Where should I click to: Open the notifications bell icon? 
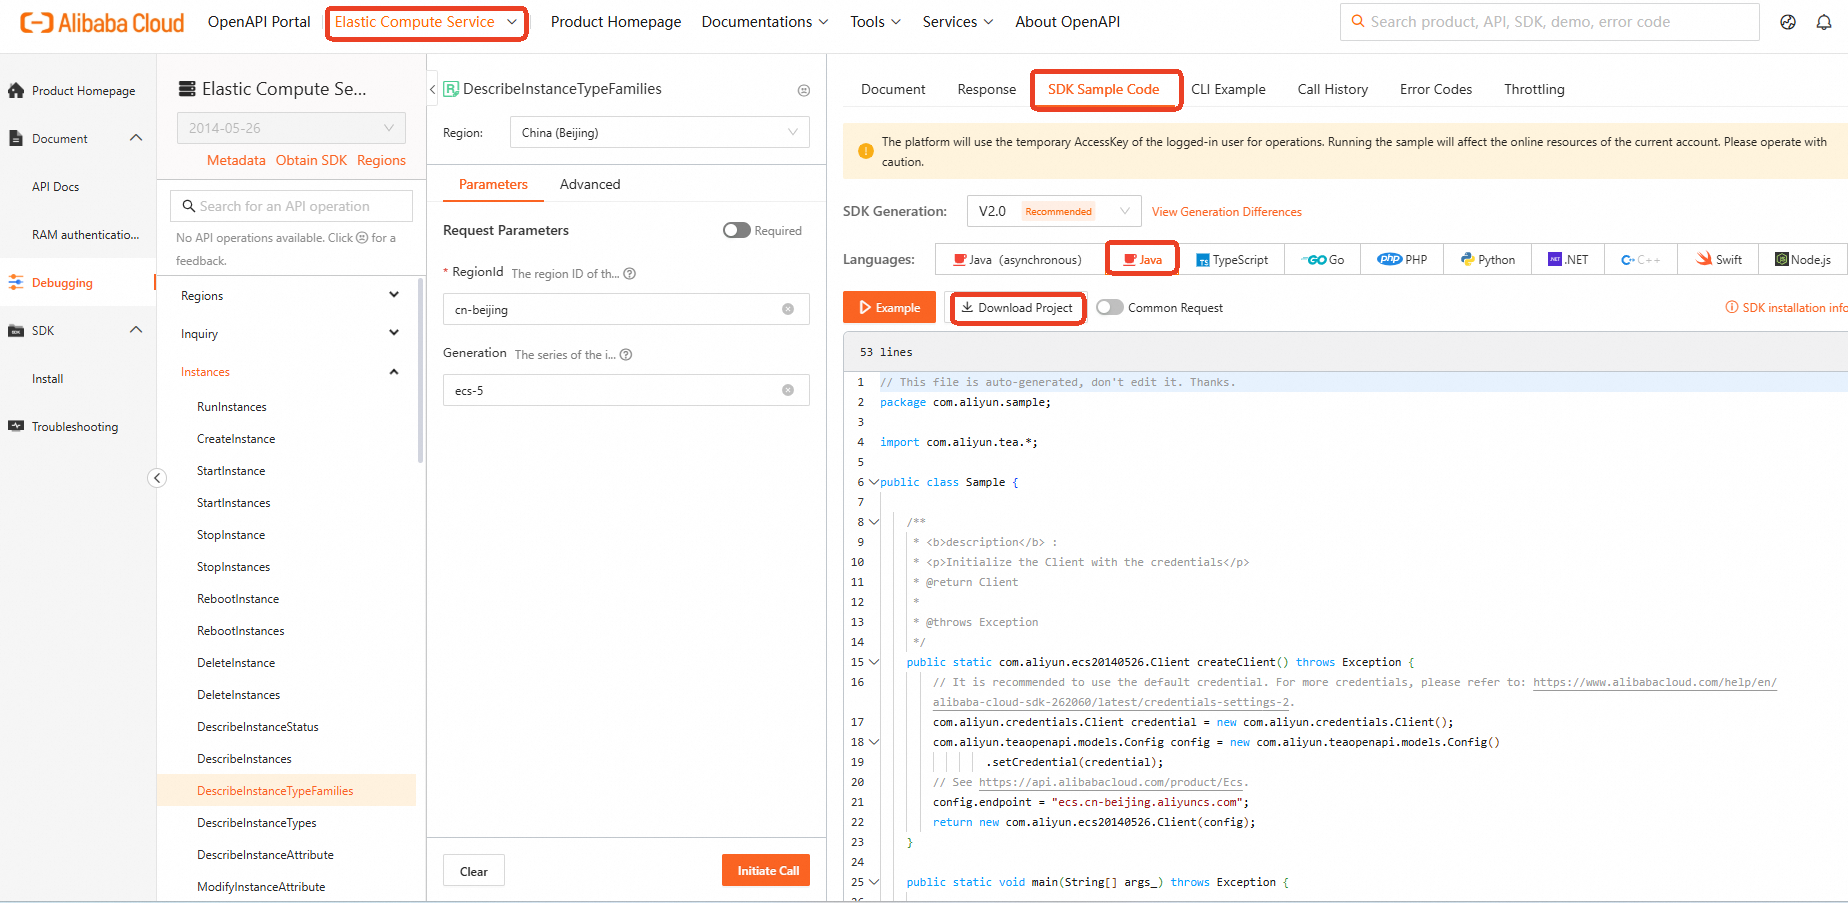pyautogui.click(x=1824, y=22)
